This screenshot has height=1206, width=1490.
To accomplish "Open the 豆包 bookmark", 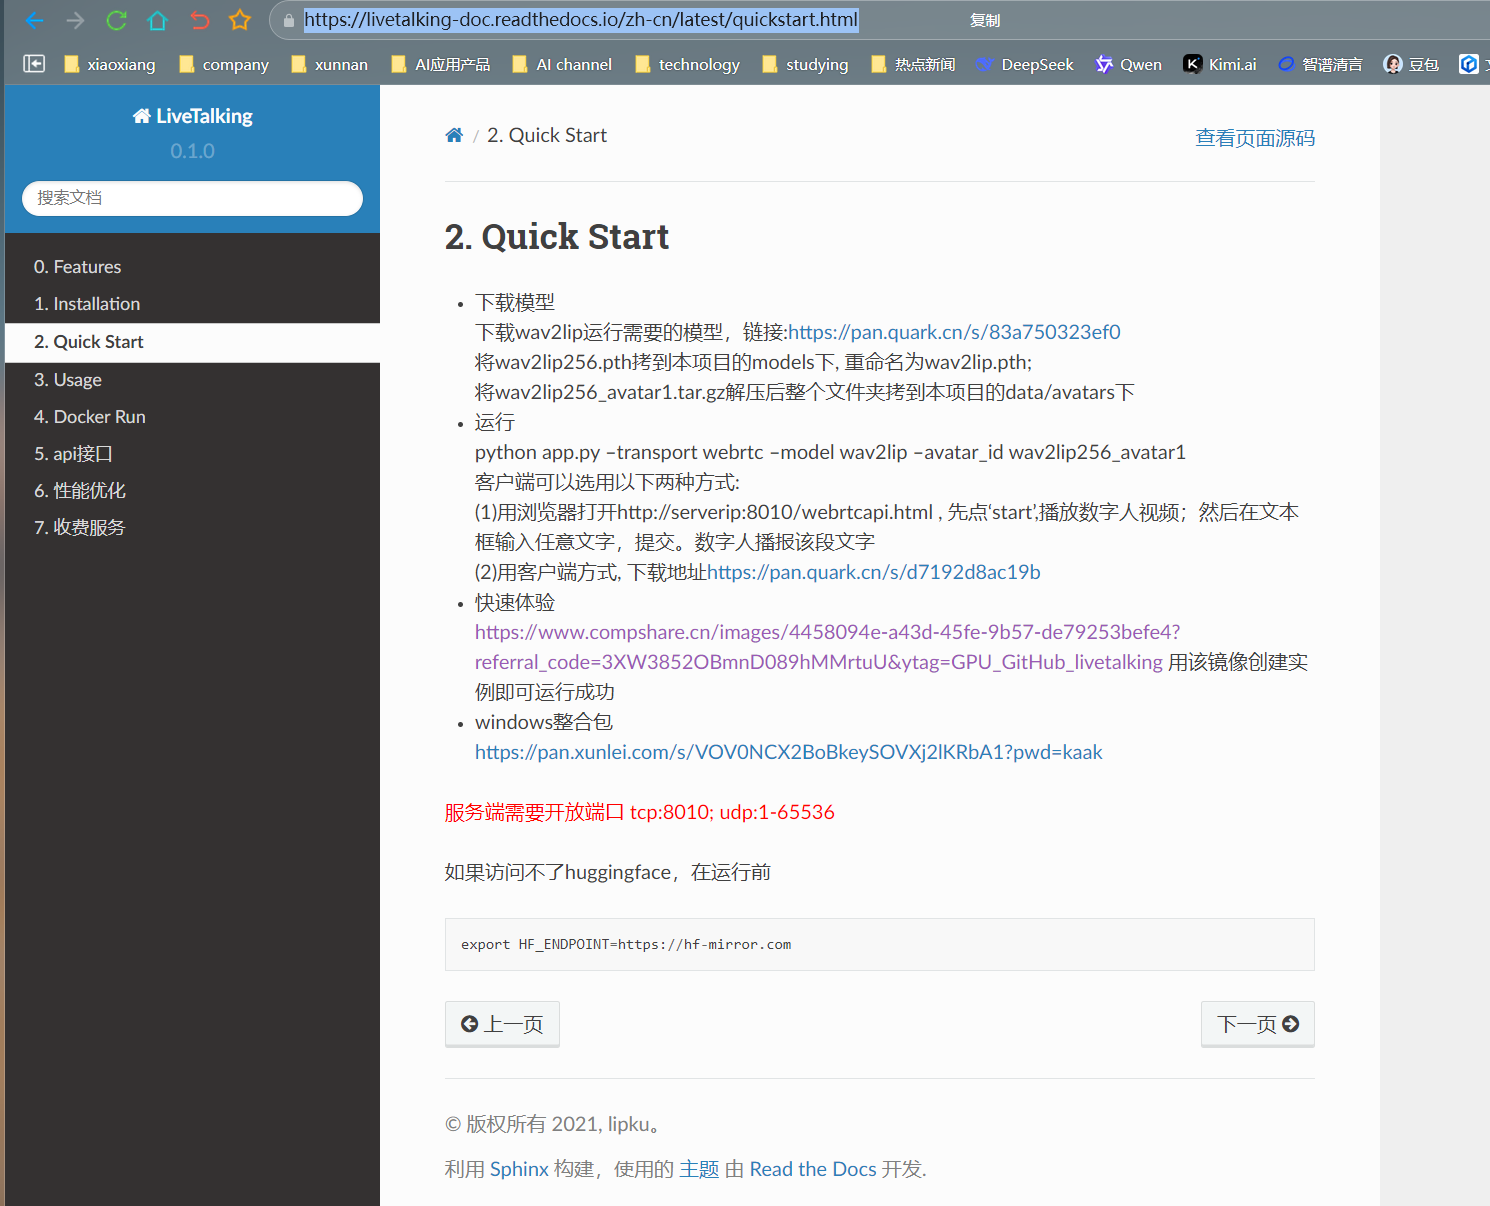I will [x=1411, y=64].
